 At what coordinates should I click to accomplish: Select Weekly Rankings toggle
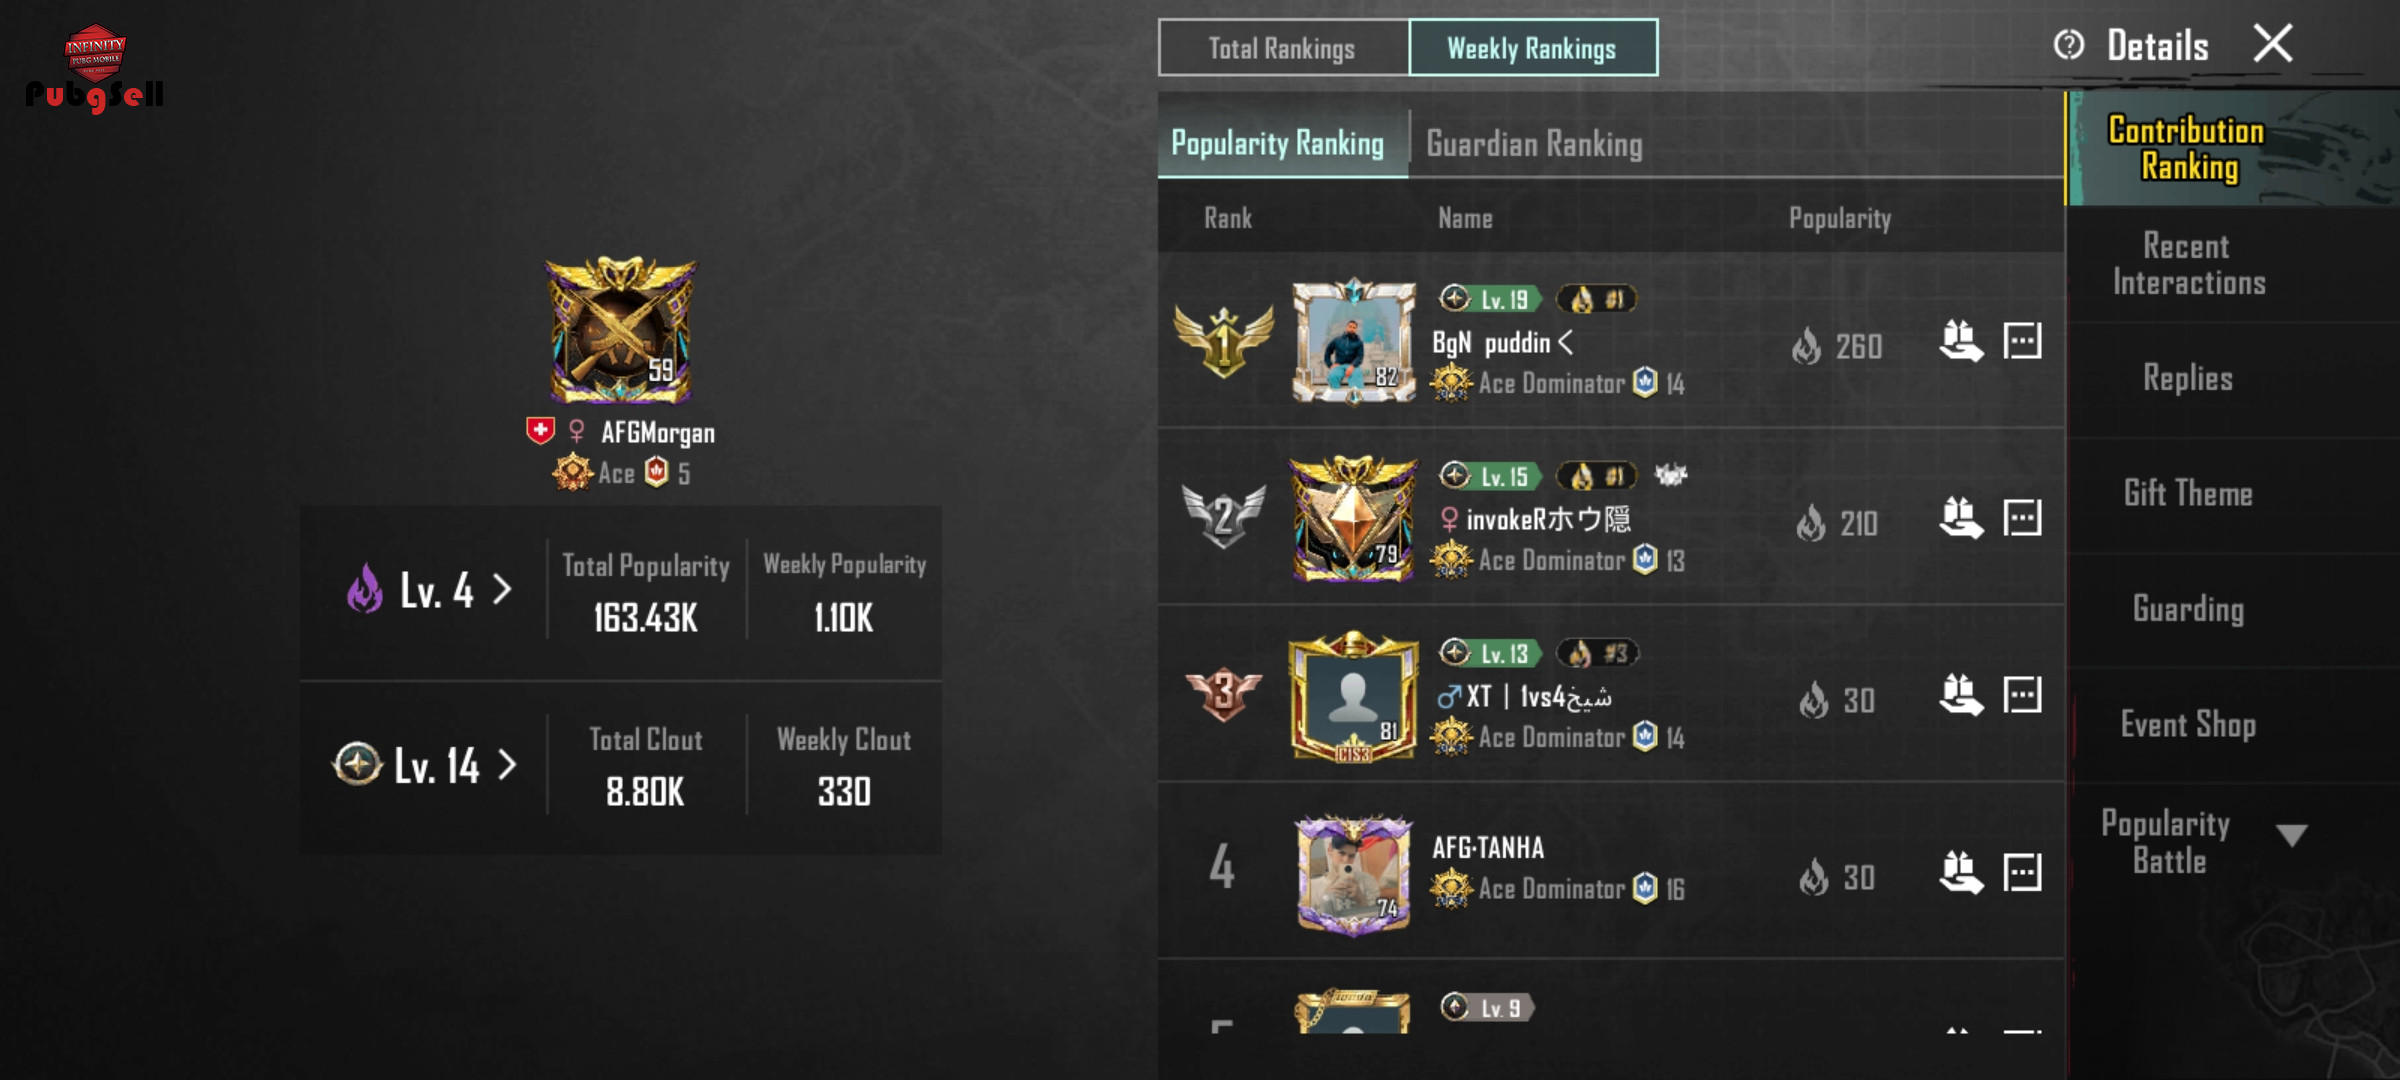pyautogui.click(x=1532, y=48)
